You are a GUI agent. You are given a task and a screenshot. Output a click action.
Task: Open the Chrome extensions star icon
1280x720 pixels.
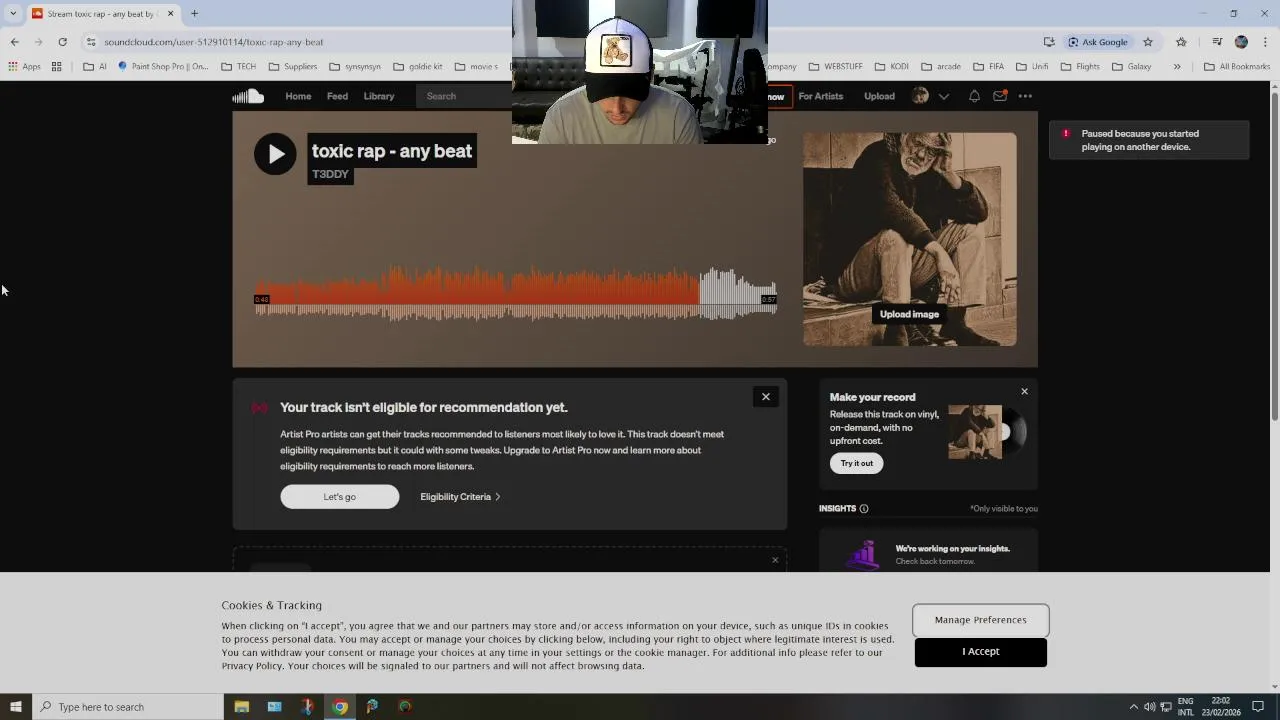tap(1181, 42)
